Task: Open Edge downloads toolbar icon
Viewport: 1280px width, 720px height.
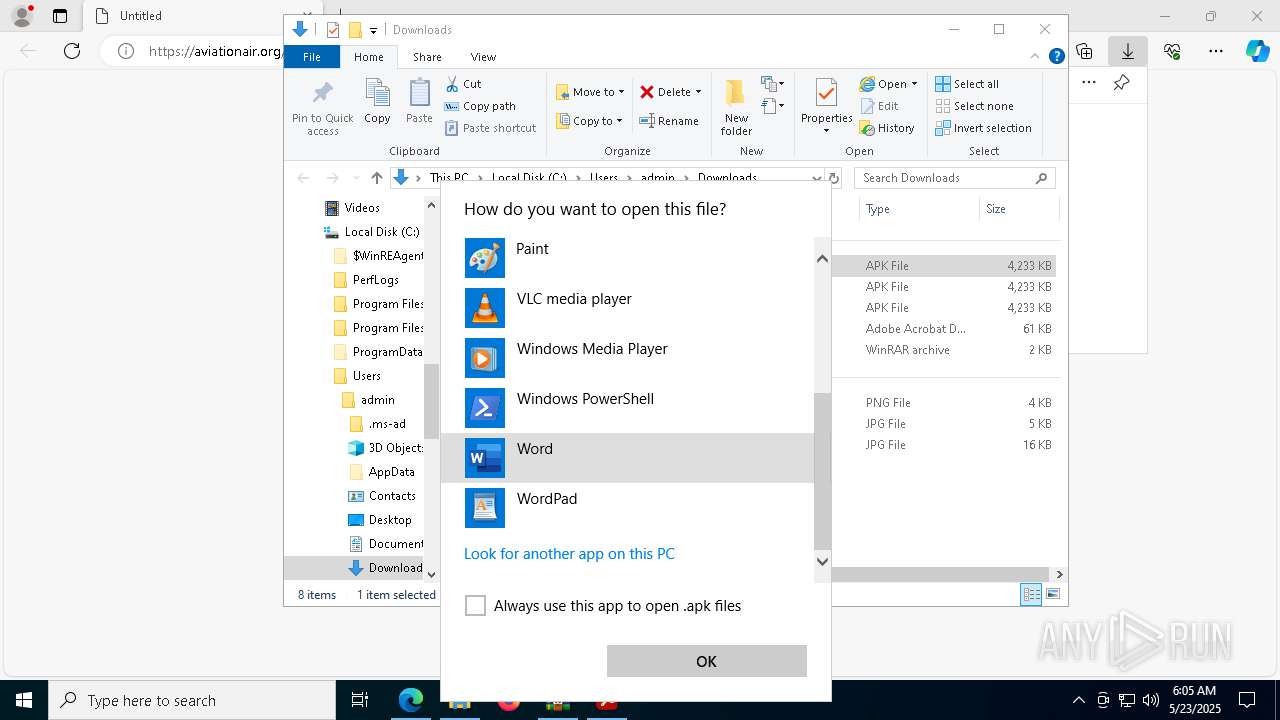Action: pyautogui.click(x=1127, y=51)
